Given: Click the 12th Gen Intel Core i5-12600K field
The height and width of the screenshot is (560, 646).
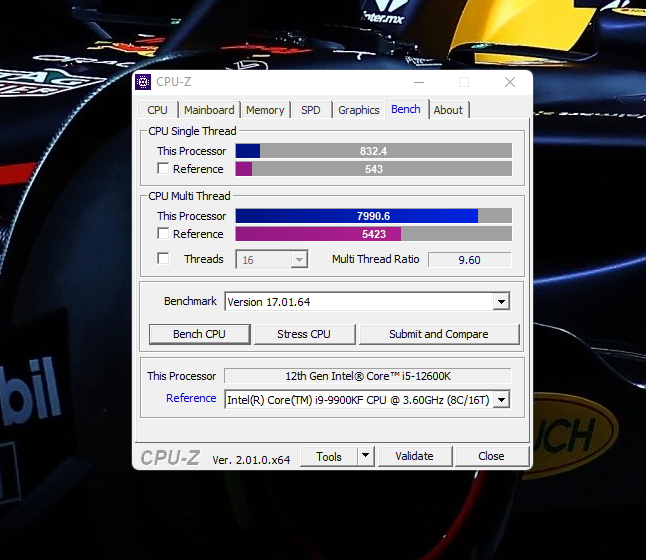Looking at the screenshot, I should [368, 376].
